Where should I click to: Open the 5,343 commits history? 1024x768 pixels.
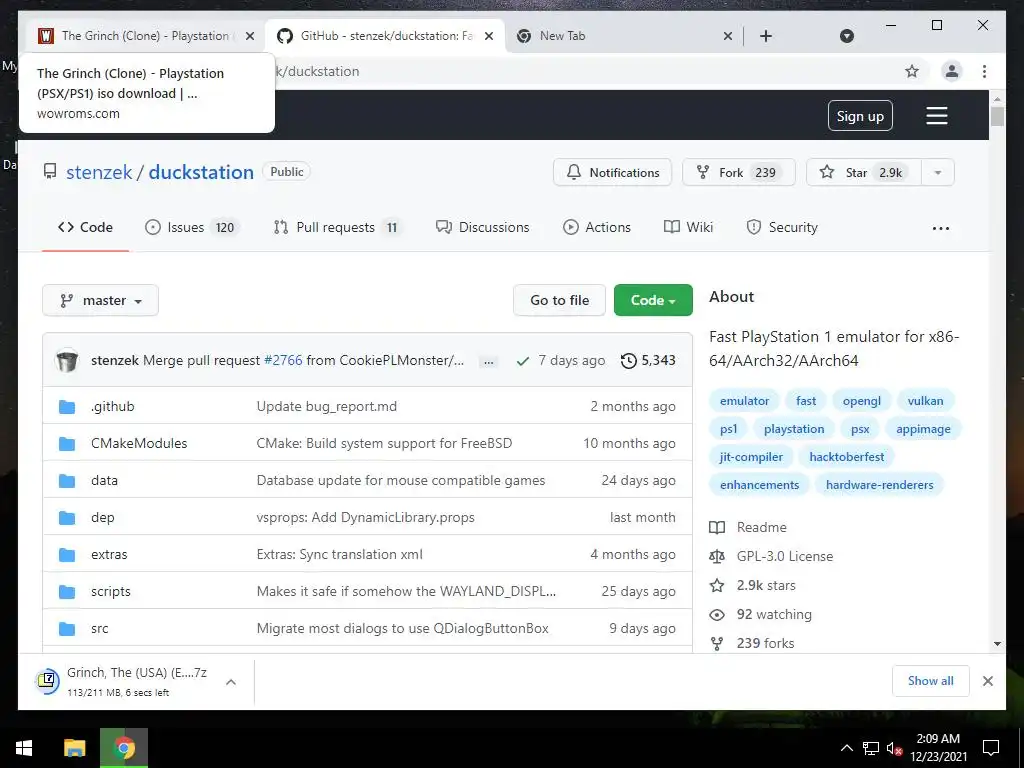[648, 360]
